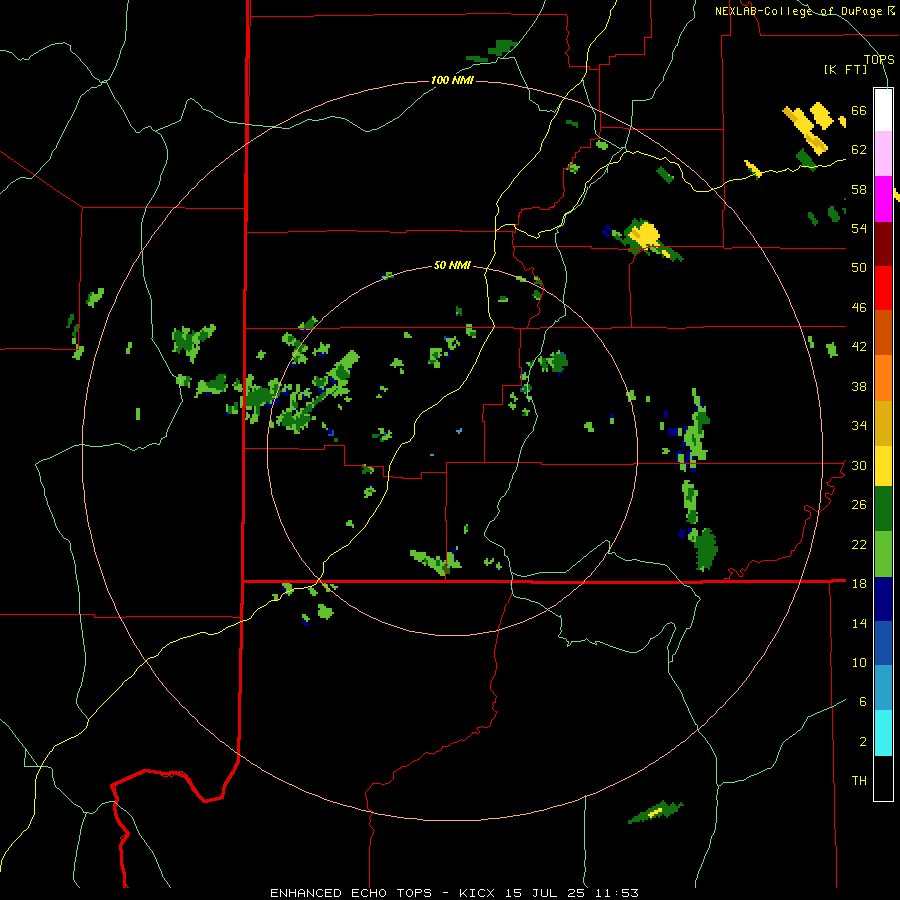Click the light pink legend swatch

[883, 154]
